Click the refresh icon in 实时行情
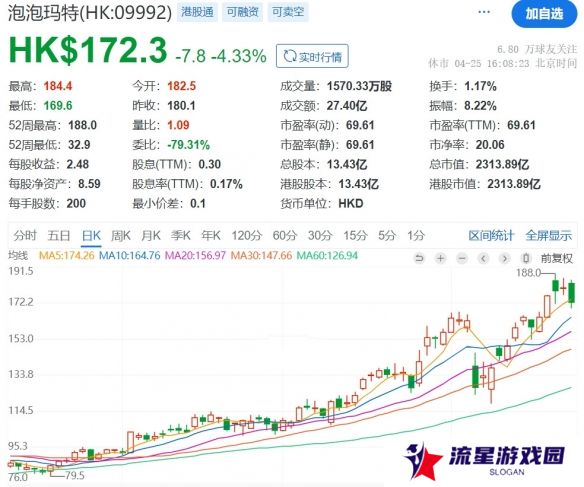The height and width of the screenshot is (487, 584). tap(289, 56)
